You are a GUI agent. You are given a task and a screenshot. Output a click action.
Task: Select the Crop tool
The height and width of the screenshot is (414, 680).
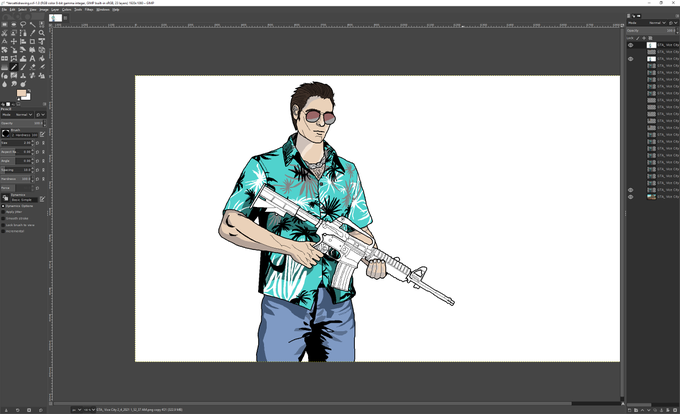[33, 42]
